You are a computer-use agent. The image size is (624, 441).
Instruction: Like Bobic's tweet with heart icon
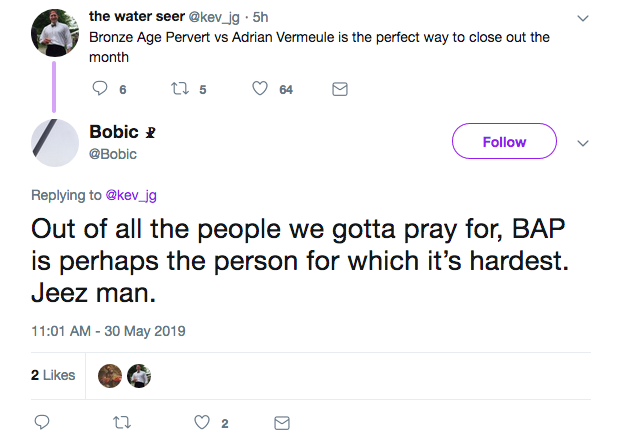click(201, 422)
